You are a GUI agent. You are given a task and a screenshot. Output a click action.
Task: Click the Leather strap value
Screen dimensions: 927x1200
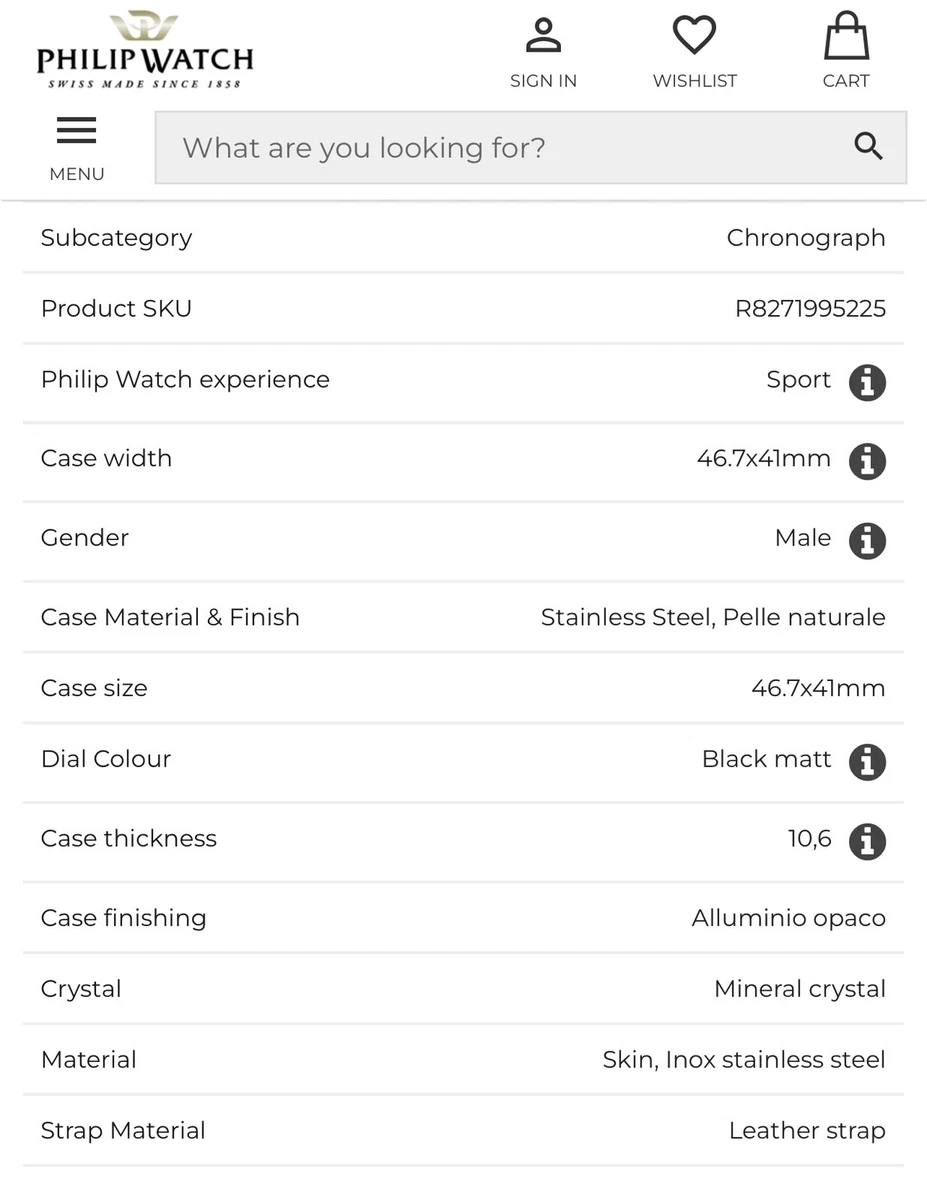click(x=807, y=1131)
